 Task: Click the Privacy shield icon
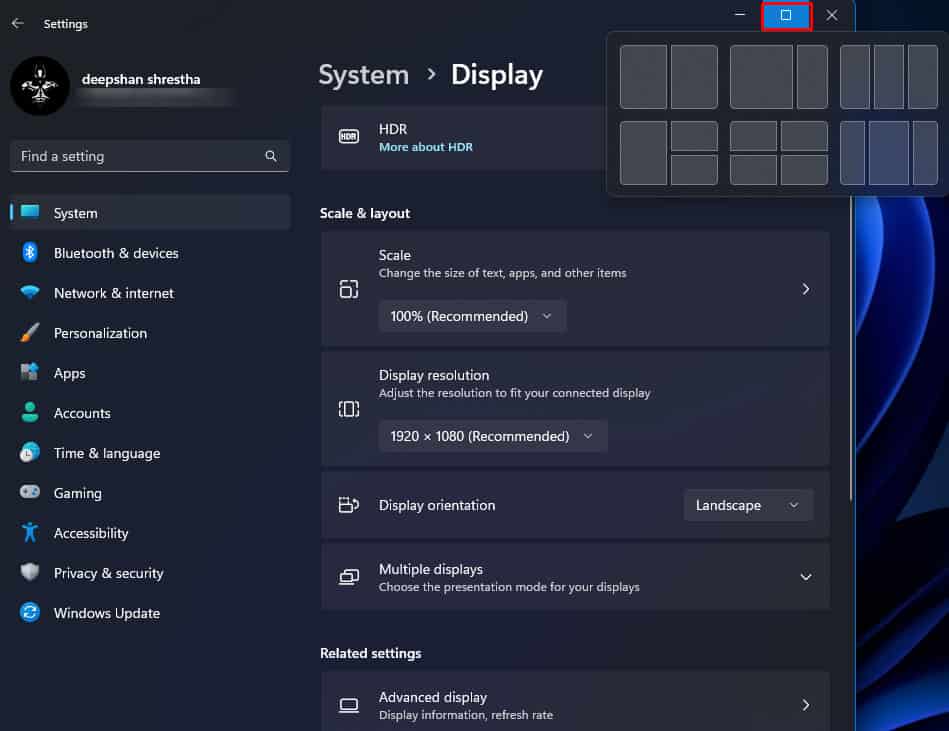[30, 572]
